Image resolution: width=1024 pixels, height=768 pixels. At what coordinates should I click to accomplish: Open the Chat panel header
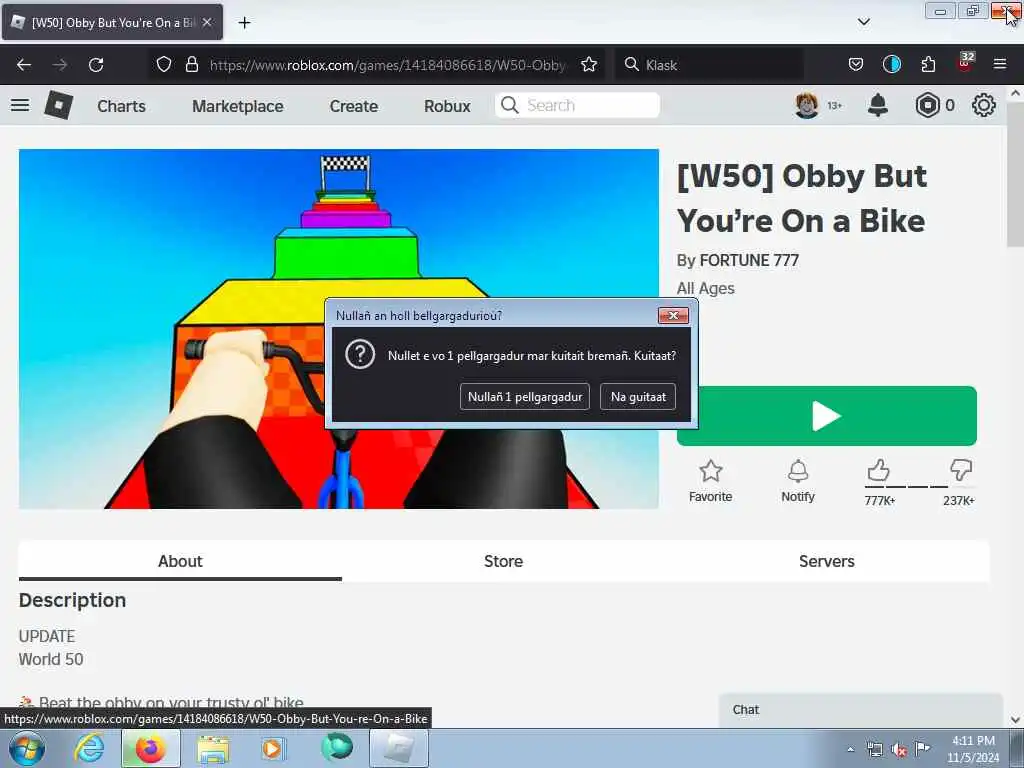tap(860, 710)
